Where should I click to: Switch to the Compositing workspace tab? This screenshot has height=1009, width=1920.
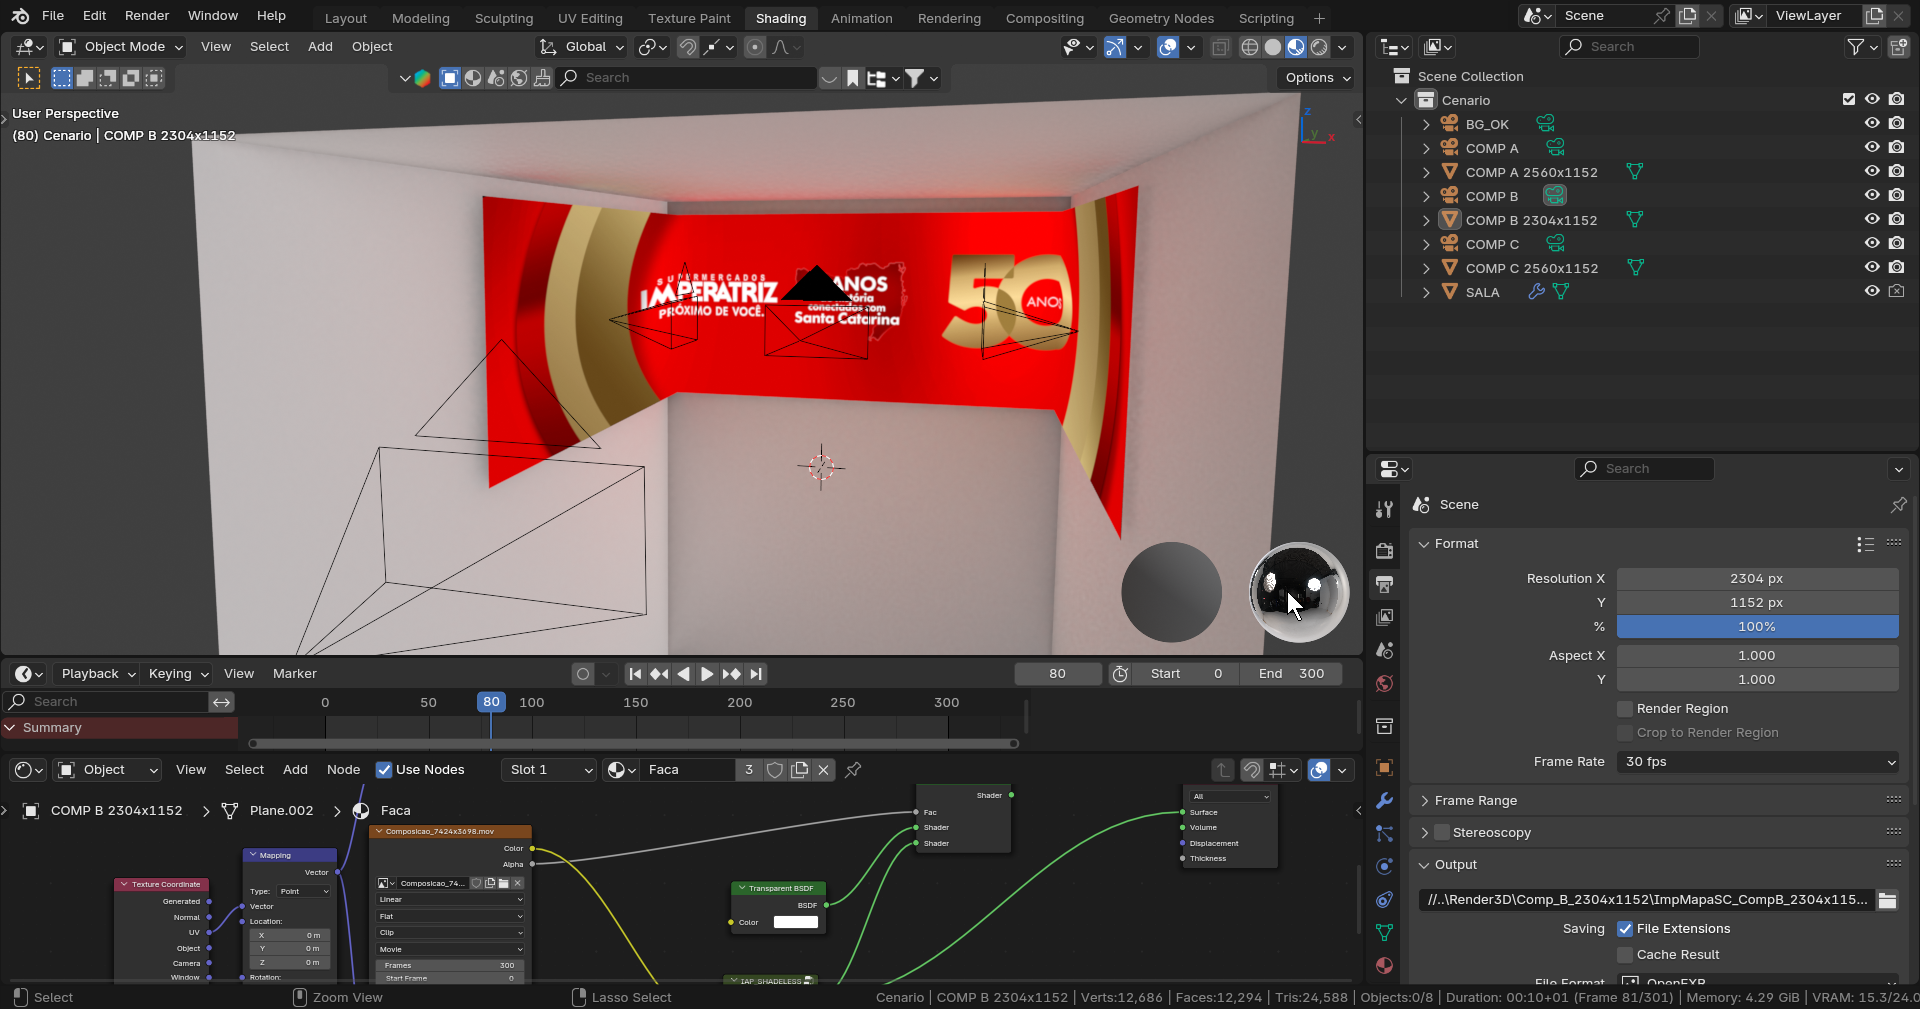pos(1045,19)
